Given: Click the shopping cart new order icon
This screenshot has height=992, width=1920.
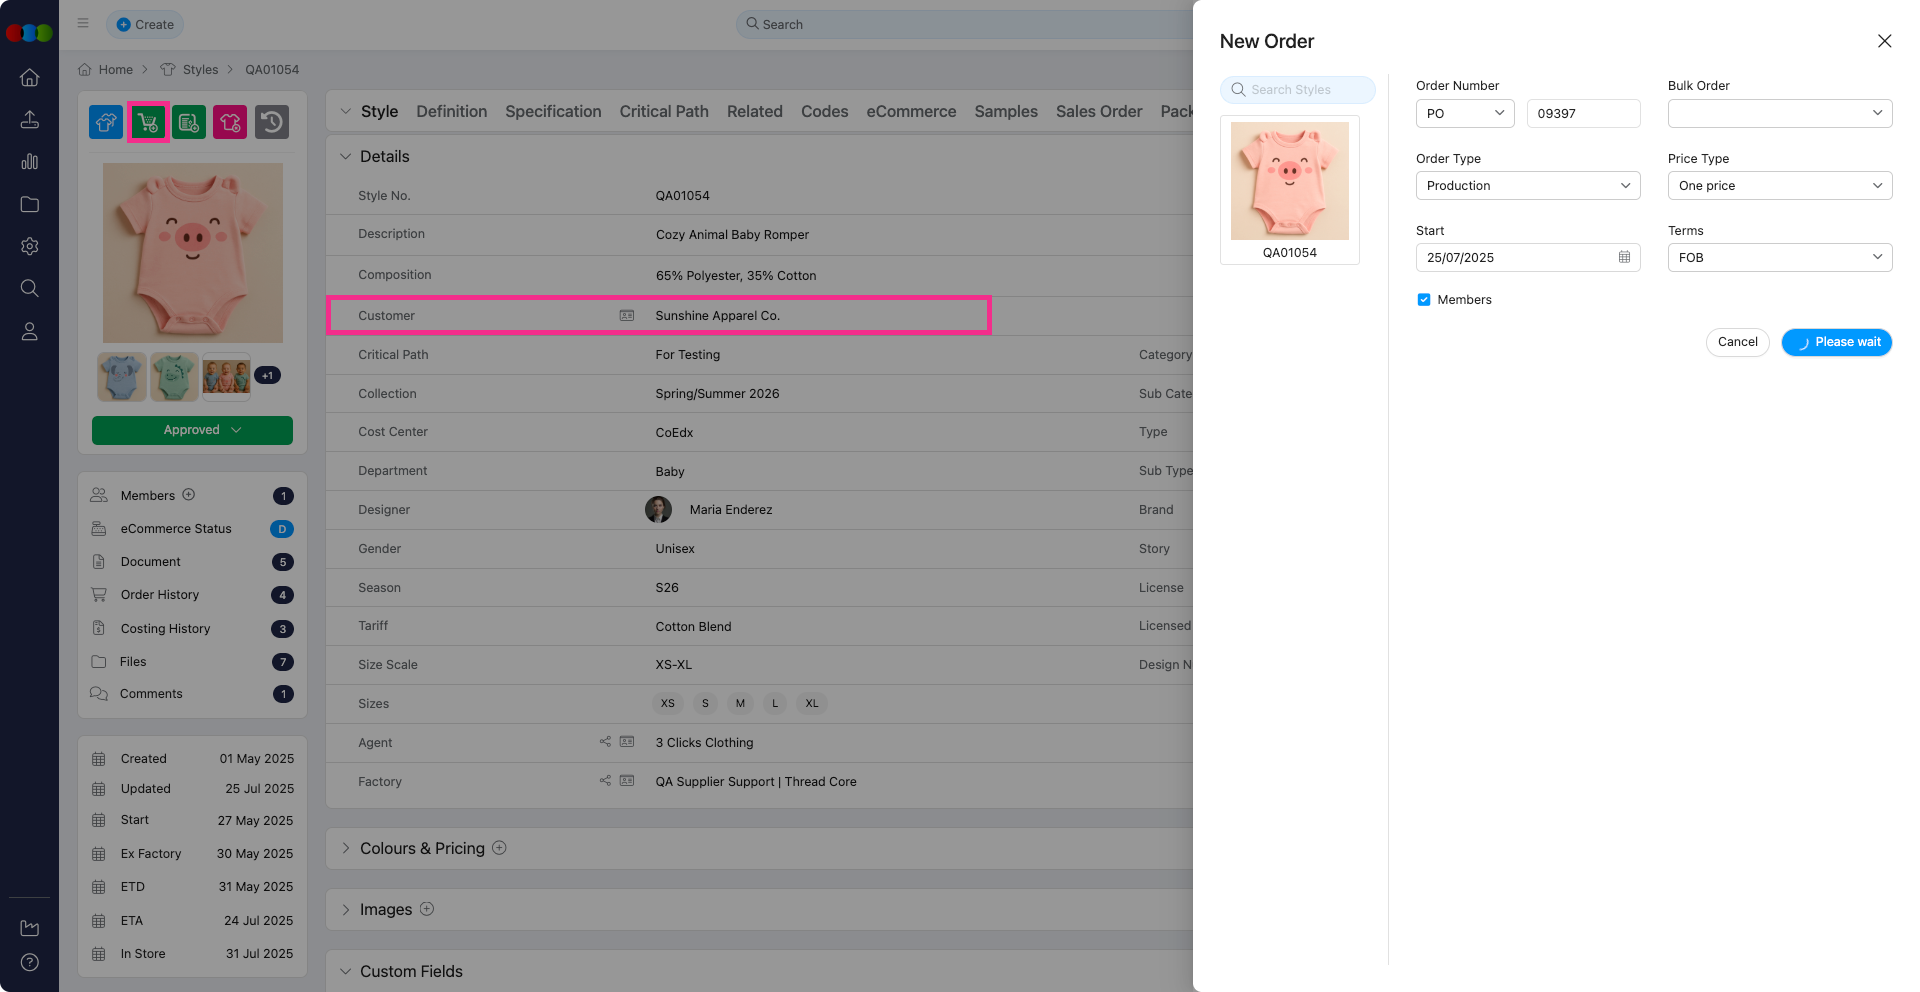Looking at the screenshot, I should 148,123.
